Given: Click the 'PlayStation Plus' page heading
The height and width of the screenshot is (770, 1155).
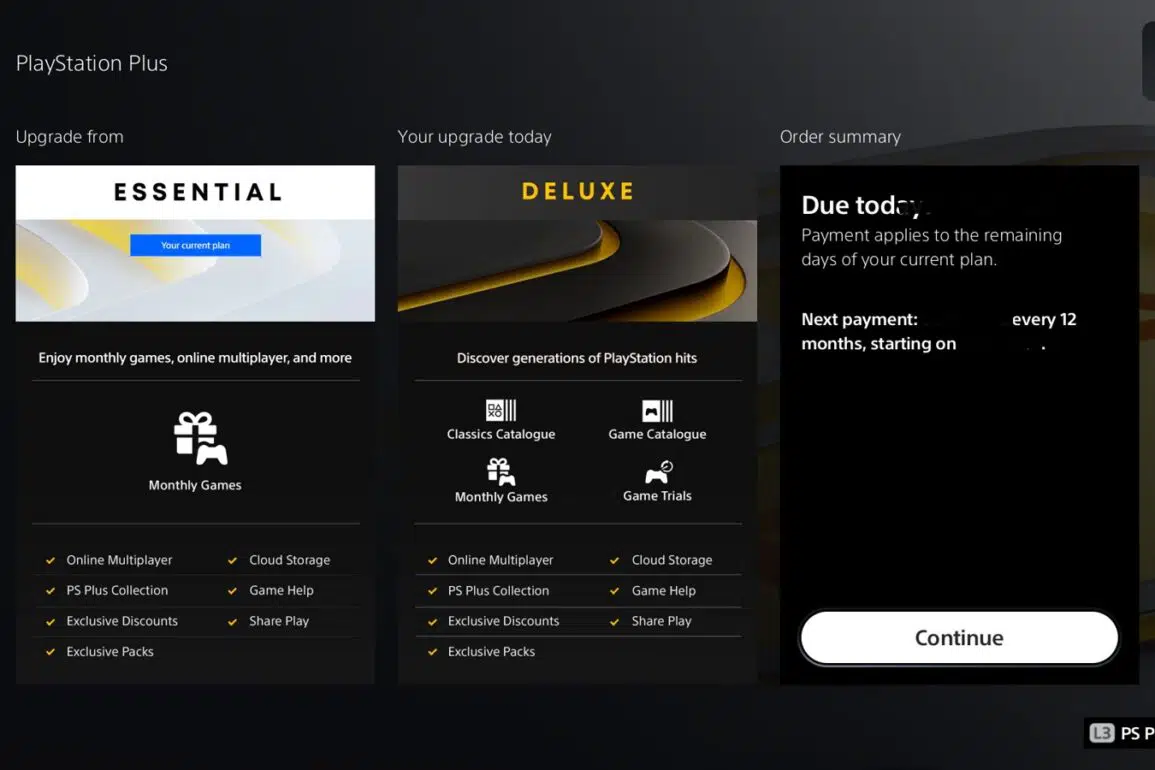Looking at the screenshot, I should click(x=92, y=63).
